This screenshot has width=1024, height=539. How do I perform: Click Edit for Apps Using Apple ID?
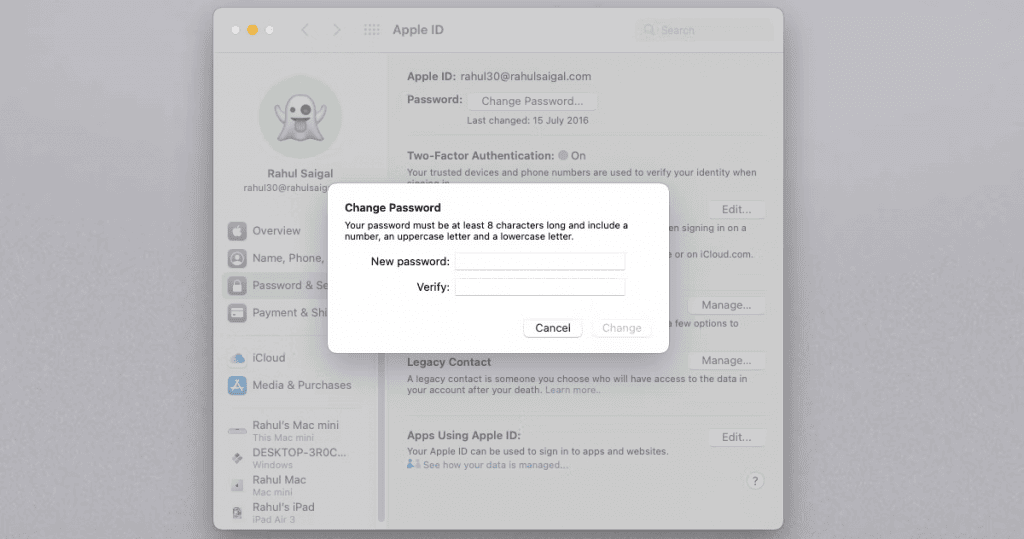736,437
